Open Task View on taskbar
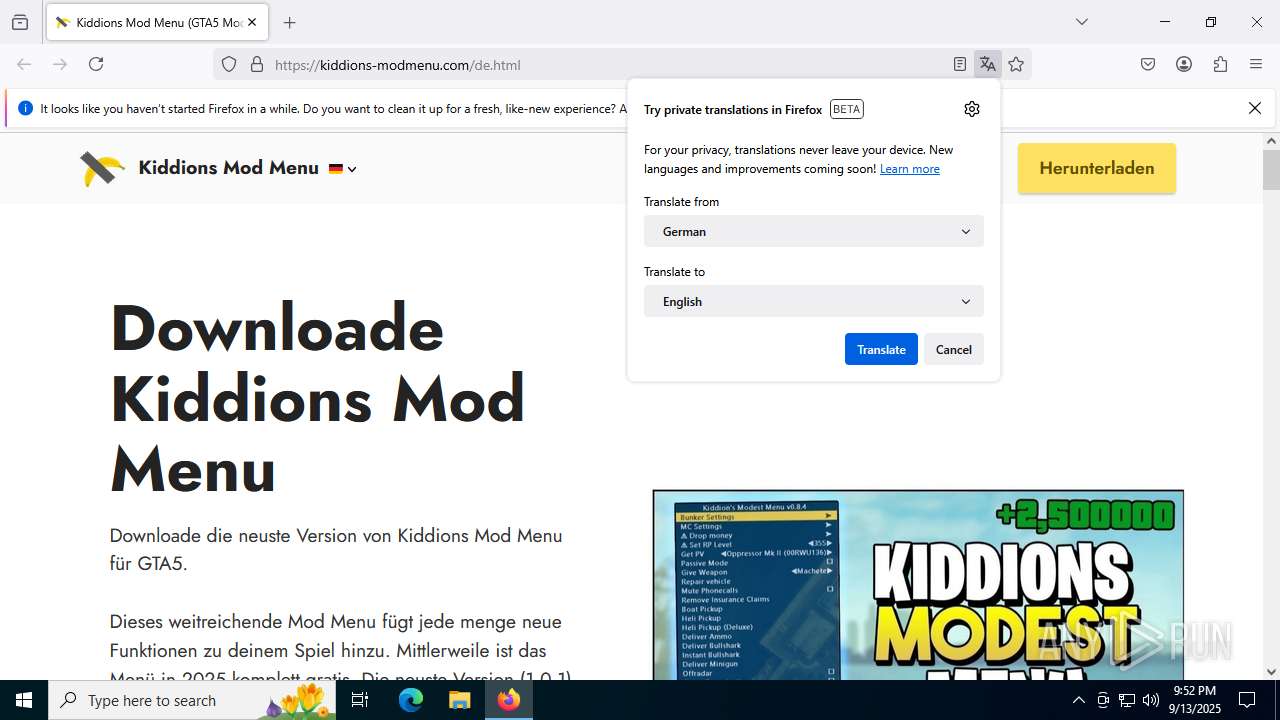Image resolution: width=1280 pixels, height=720 pixels. click(360, 700)
